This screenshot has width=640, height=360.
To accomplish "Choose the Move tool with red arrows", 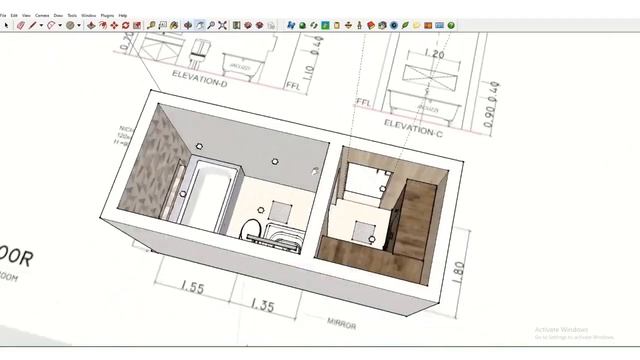I will point(114,25).
